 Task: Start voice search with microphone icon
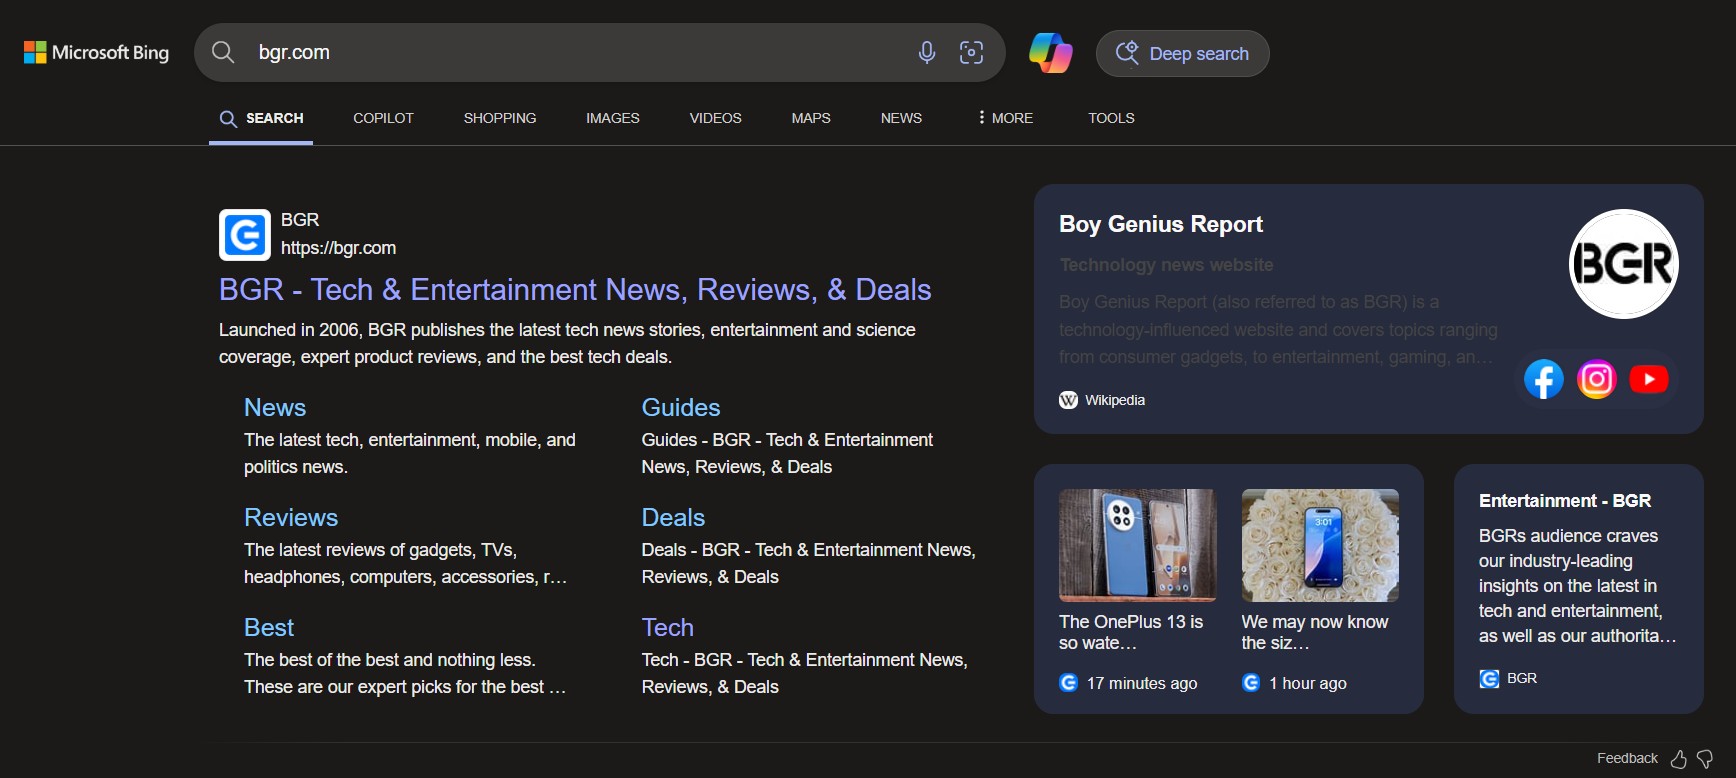[927, 52]
